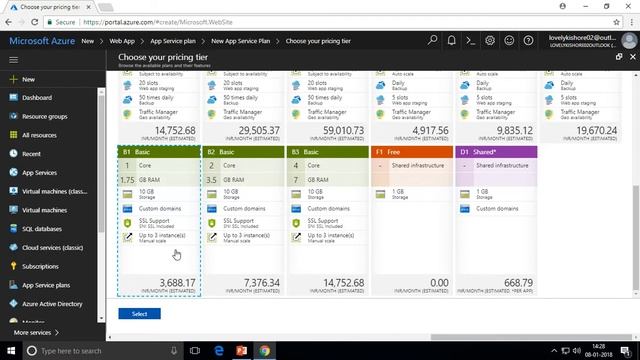The width and height of the screenshot is (640, 360).
Task: Open portal settings gear
Action: click(x=490, y=40)
